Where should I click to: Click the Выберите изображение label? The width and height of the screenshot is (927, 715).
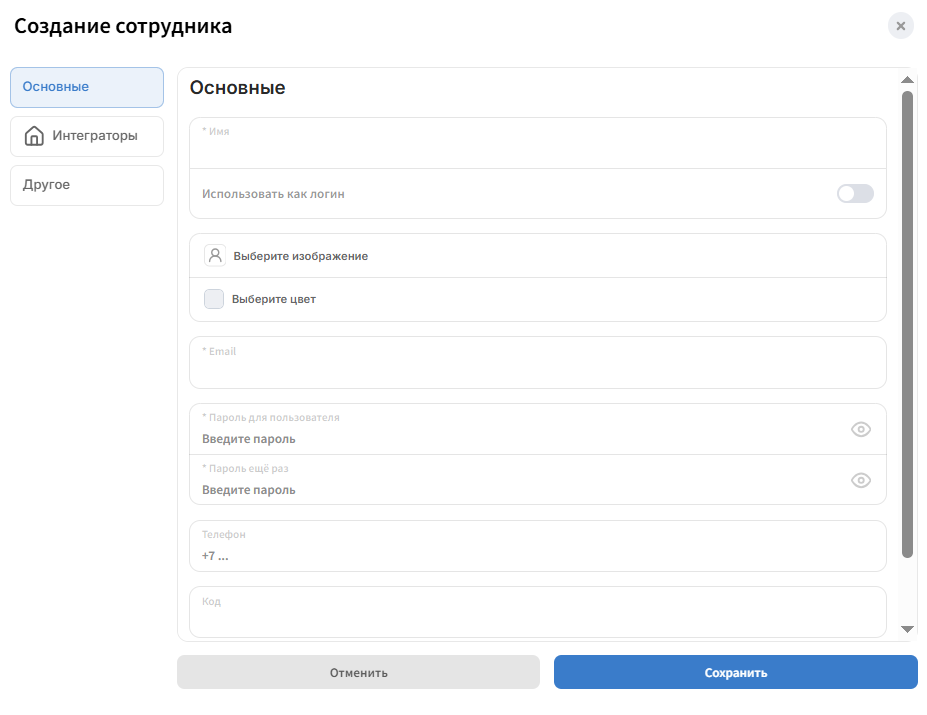coord(300,256)
